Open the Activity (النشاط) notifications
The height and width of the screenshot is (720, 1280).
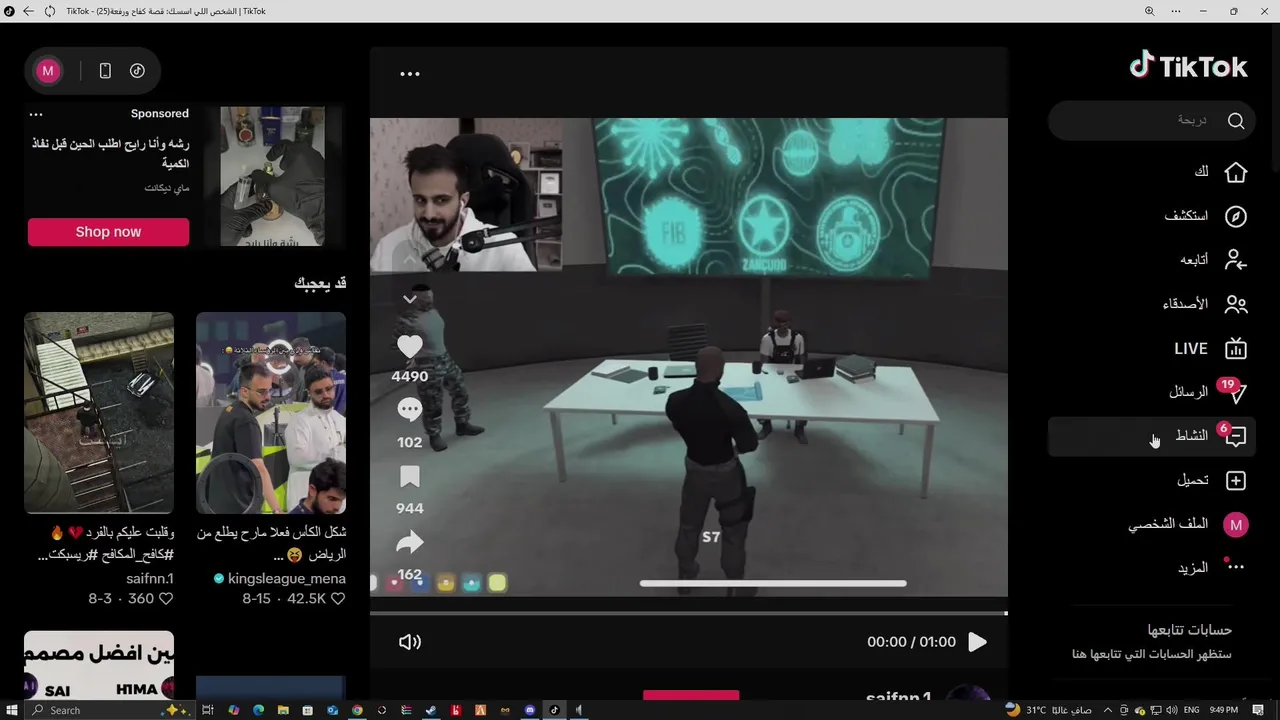(1151, 436)
